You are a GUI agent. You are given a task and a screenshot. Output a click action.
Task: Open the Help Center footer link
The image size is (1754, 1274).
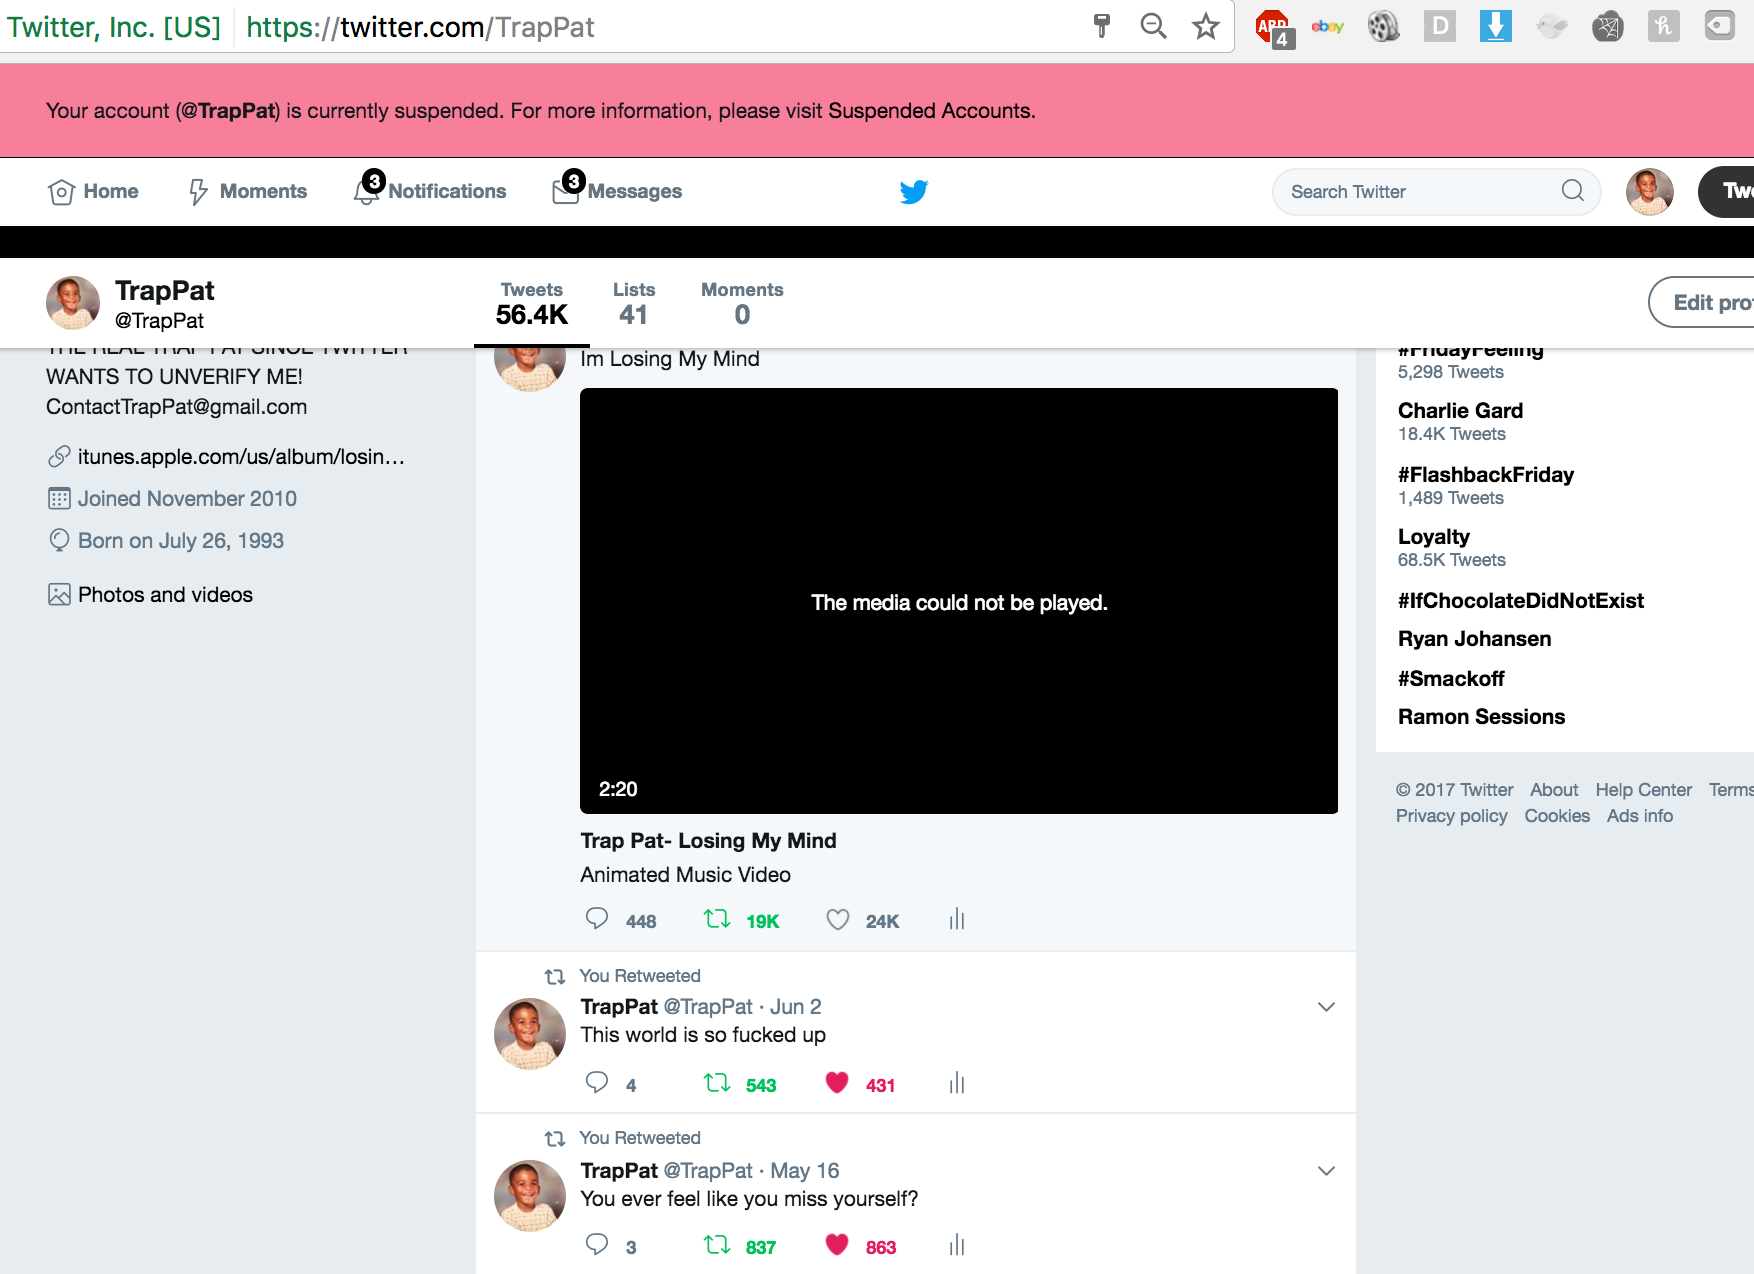[x=1644, y=790]
